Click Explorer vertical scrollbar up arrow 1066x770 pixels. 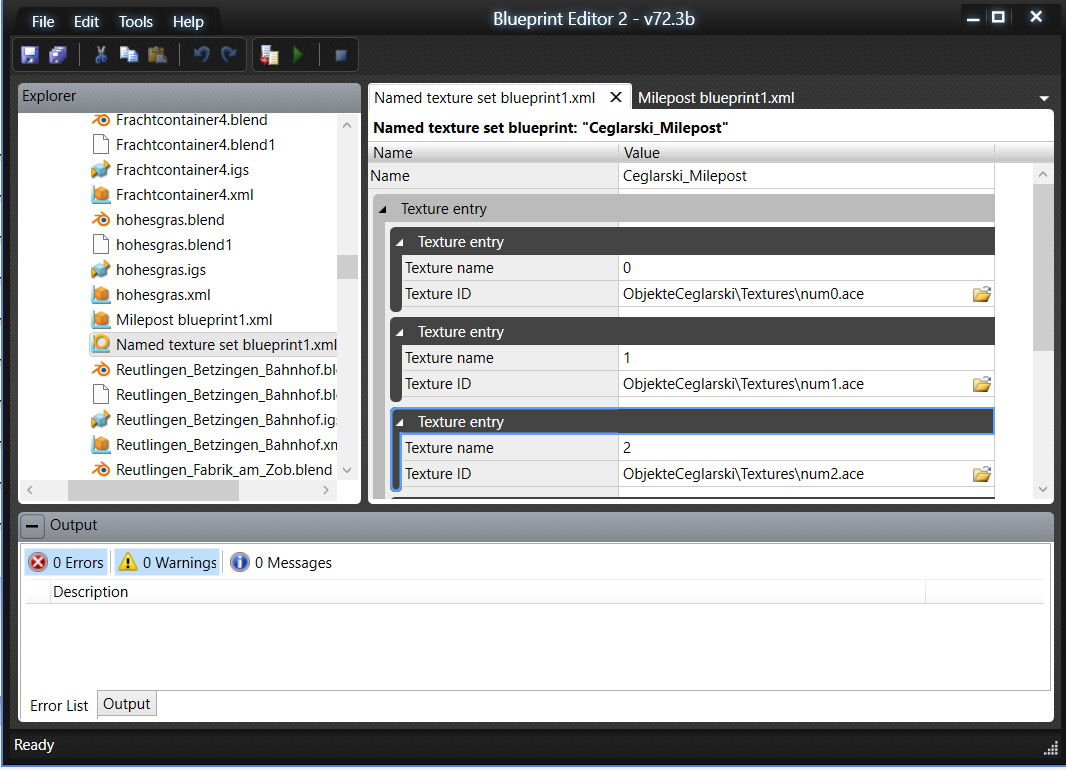point(347,126)
